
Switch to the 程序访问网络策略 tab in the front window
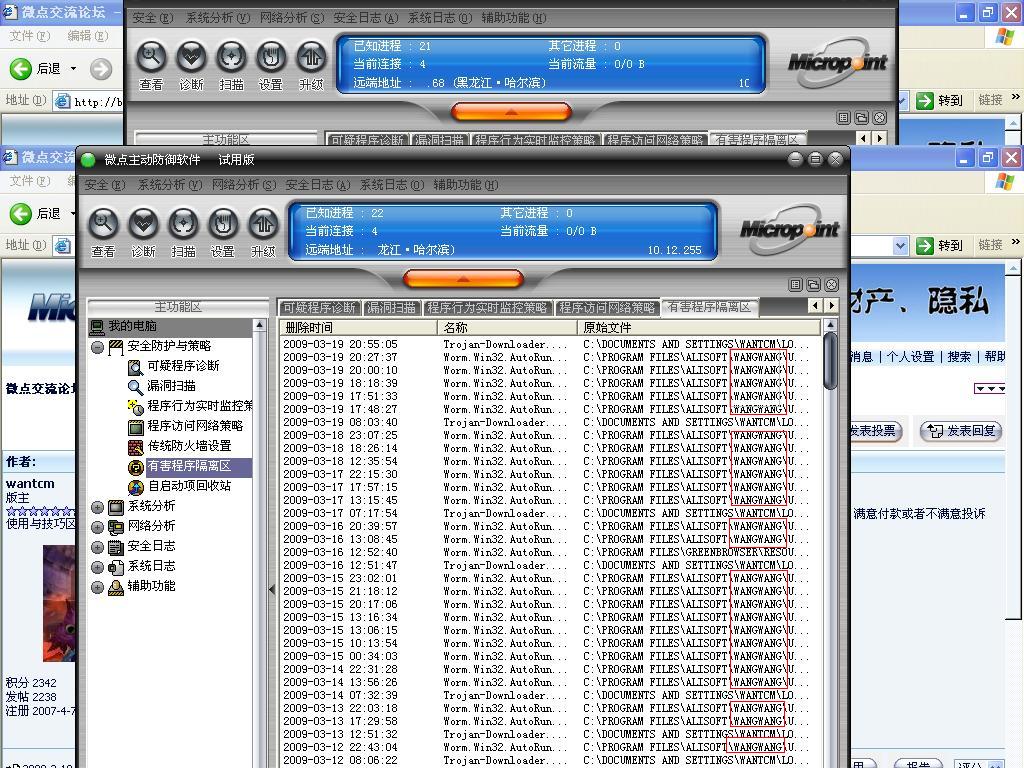coord(607,308)
